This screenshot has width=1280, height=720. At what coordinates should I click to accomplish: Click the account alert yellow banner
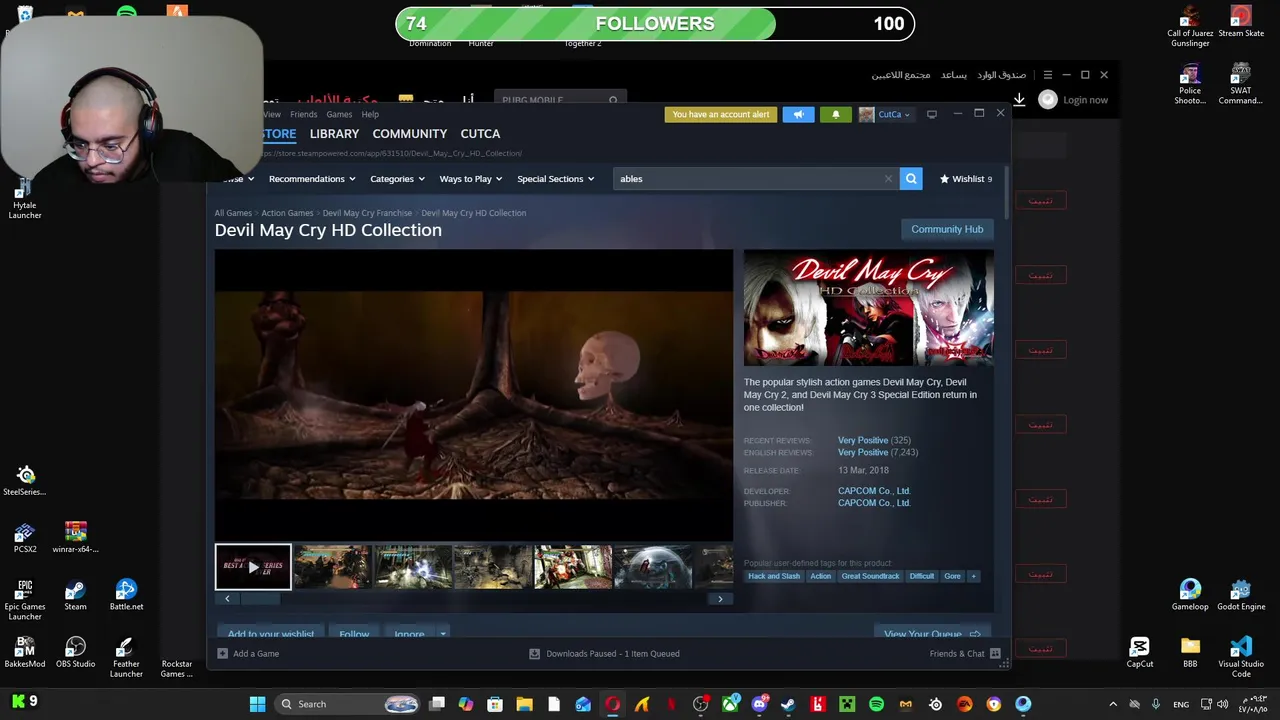coord(721,114)
